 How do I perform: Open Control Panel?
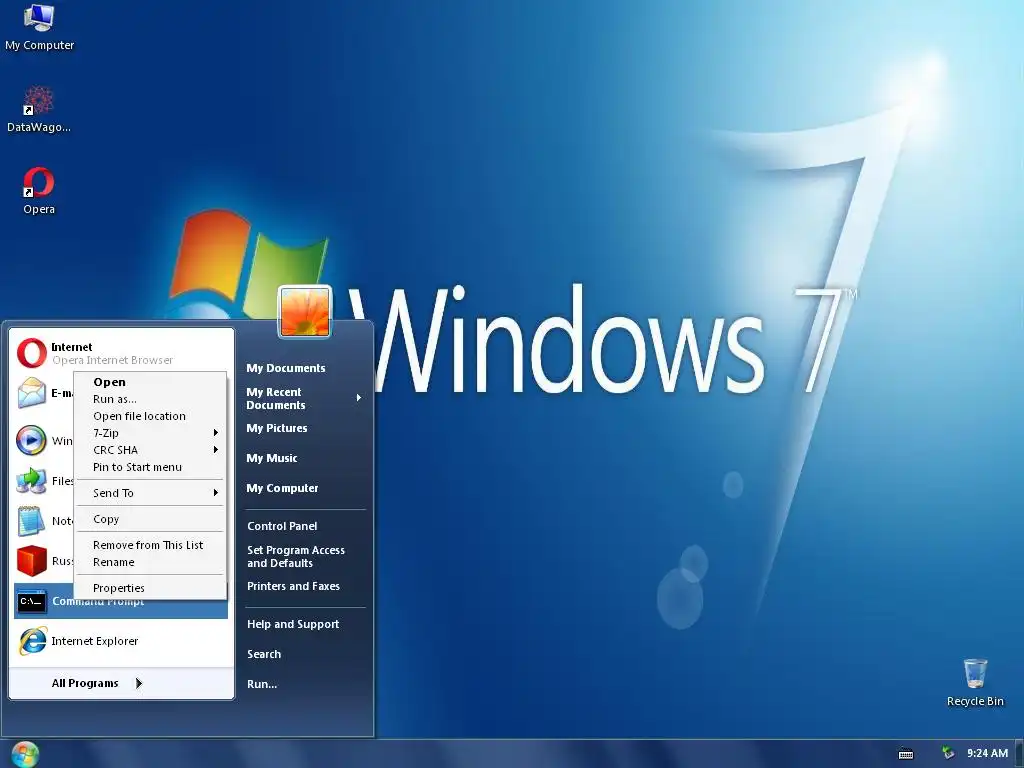point(282,526)
